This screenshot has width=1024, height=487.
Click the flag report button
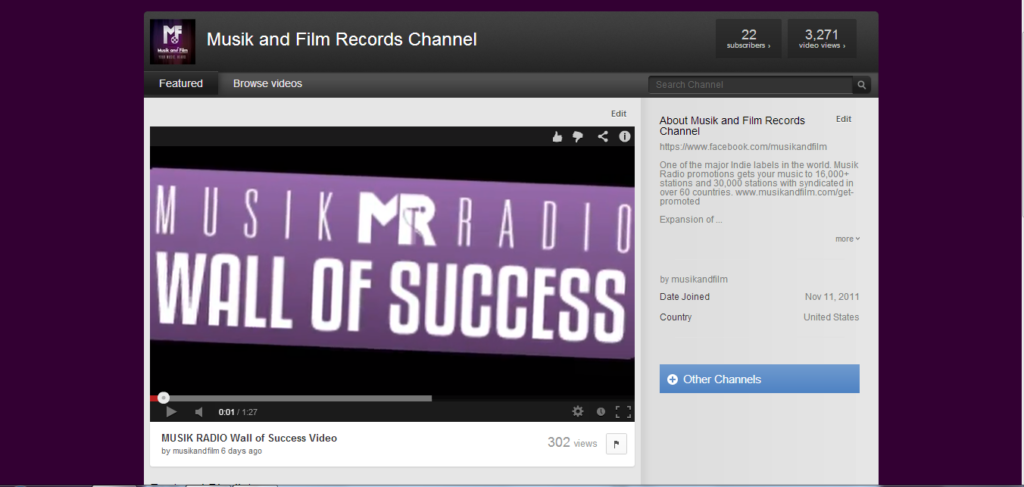coord(616,444)
